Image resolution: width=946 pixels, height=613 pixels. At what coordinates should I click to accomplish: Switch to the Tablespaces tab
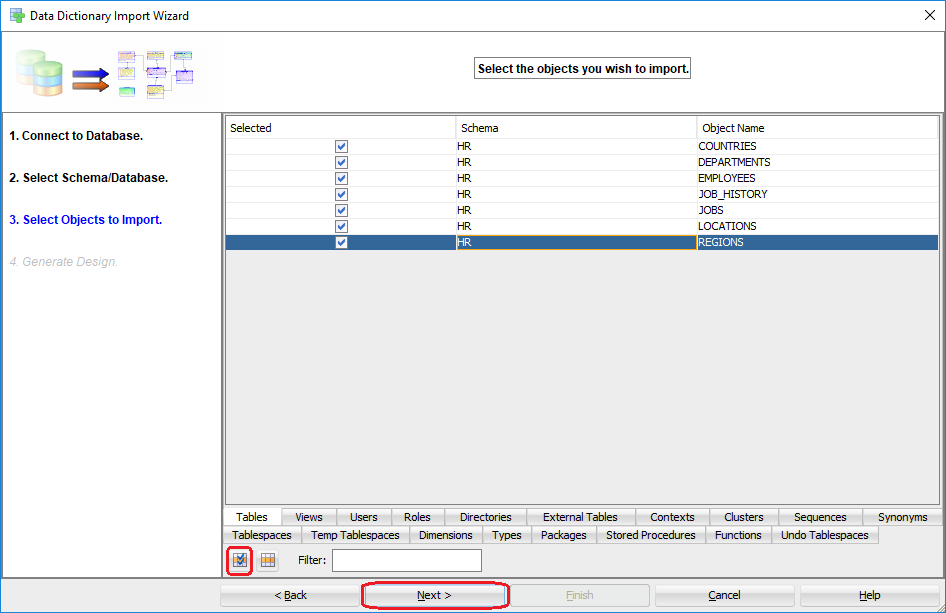pyautogui.click(x=261, y=535)
